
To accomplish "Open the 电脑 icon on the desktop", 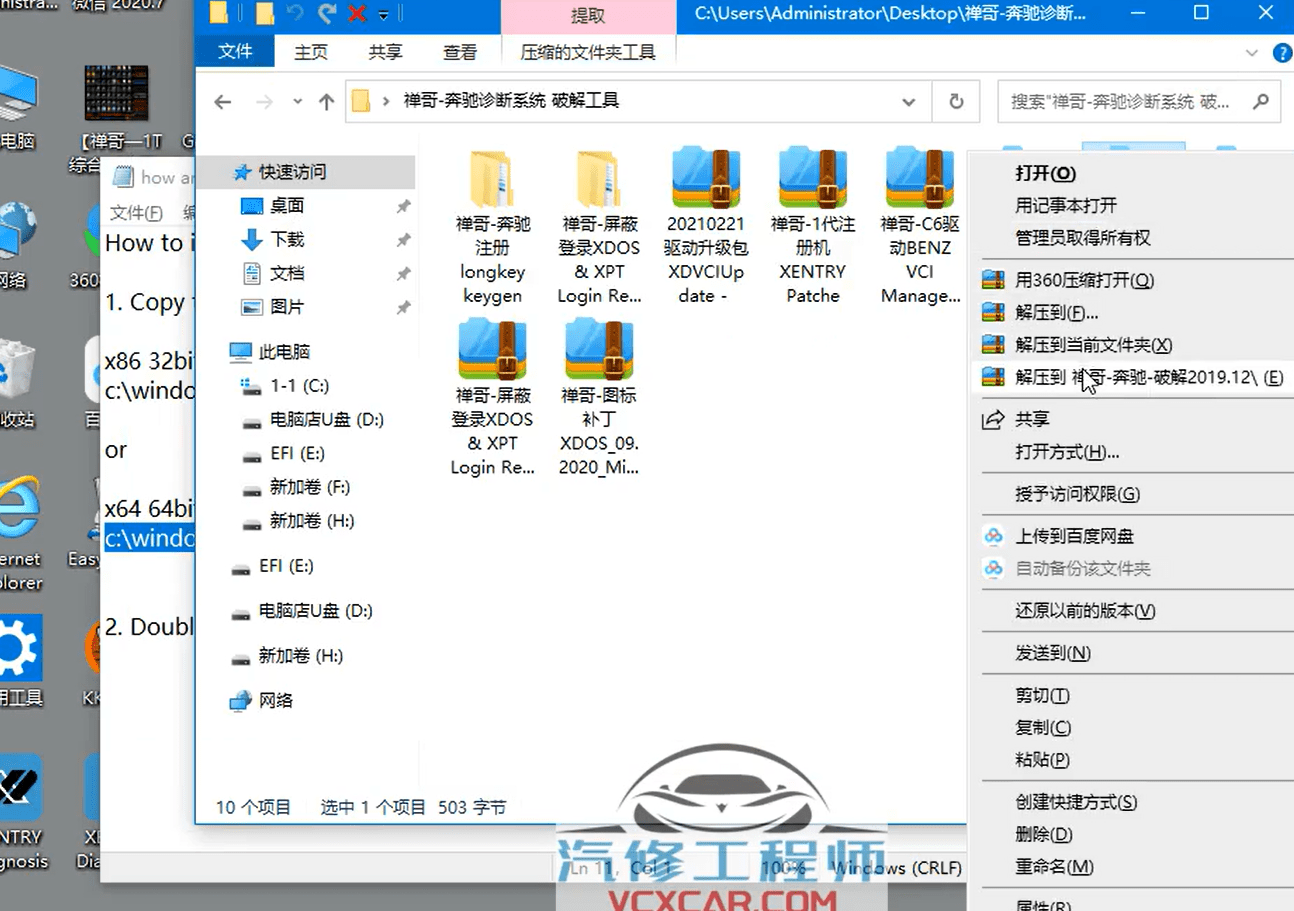I will (10, 90).
